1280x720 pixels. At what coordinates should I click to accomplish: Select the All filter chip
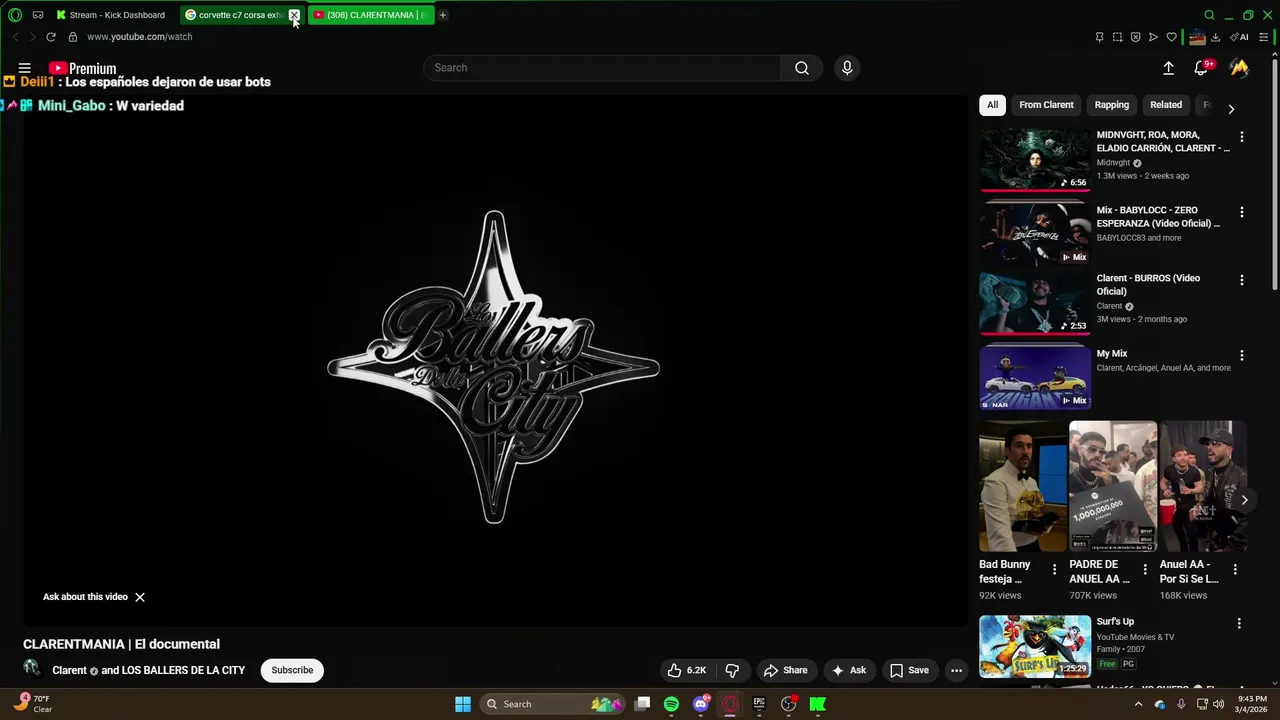coord(992,105)
